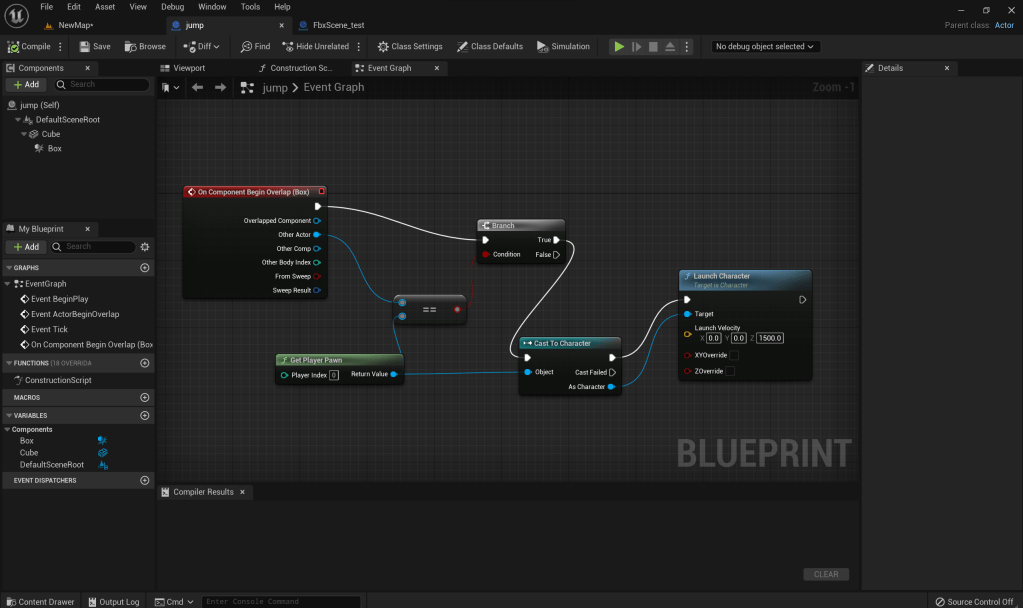Enable the ZOverride checkbox
This screenshot has width=1023, height=608.
click(x=730, y=371)
